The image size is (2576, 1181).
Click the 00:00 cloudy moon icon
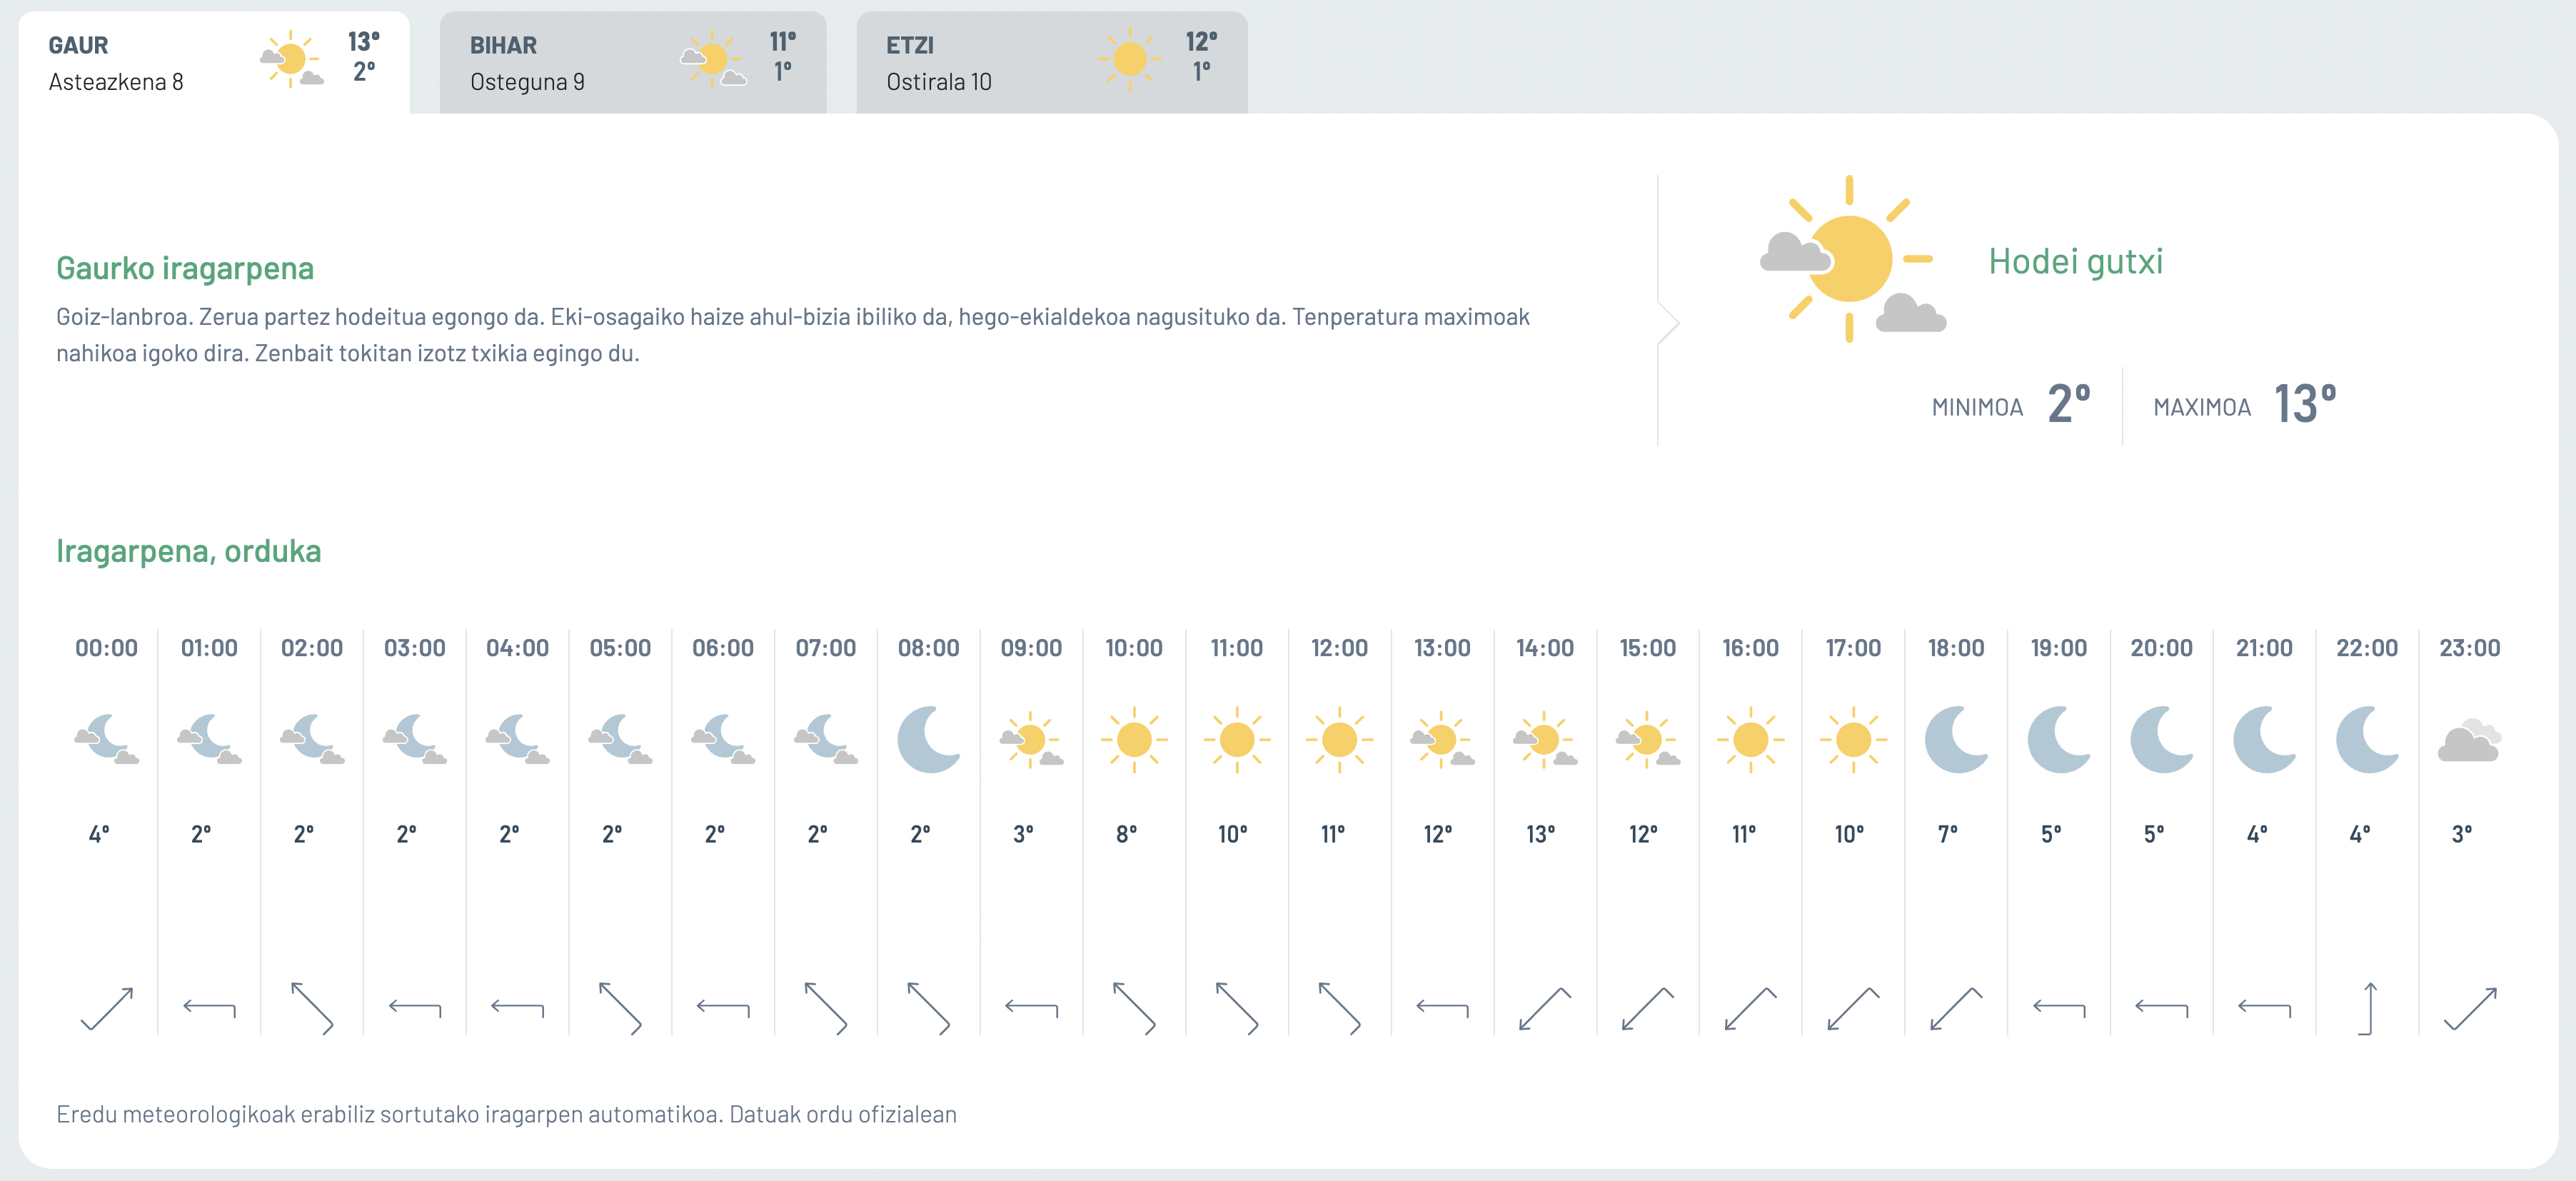tap(107, 740)
